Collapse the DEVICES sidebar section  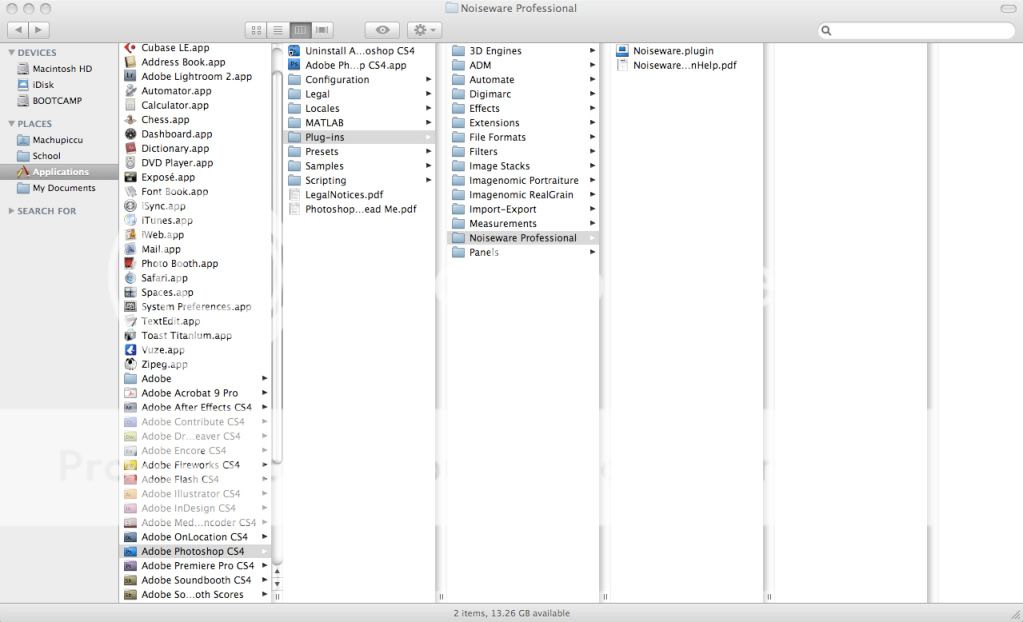tap(11, 52)
